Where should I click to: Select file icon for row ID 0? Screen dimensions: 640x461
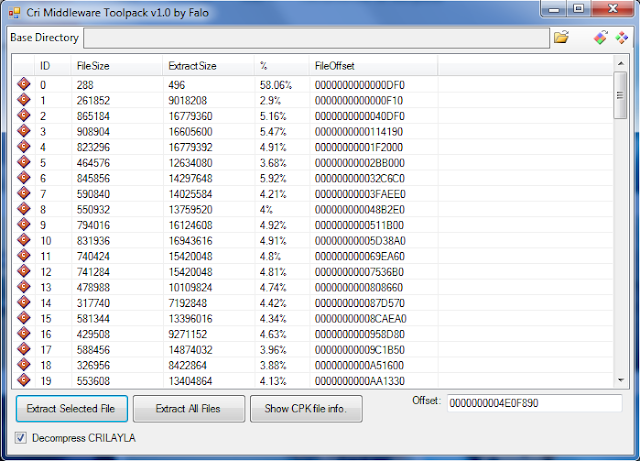coord(24,84)
